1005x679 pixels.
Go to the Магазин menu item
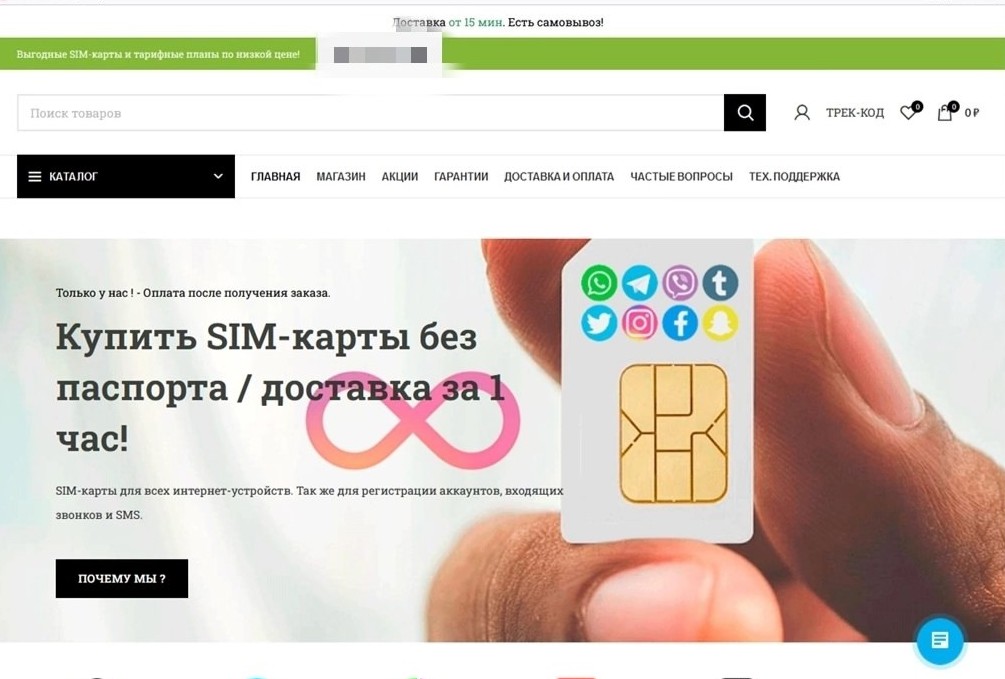tap(341, 176)
